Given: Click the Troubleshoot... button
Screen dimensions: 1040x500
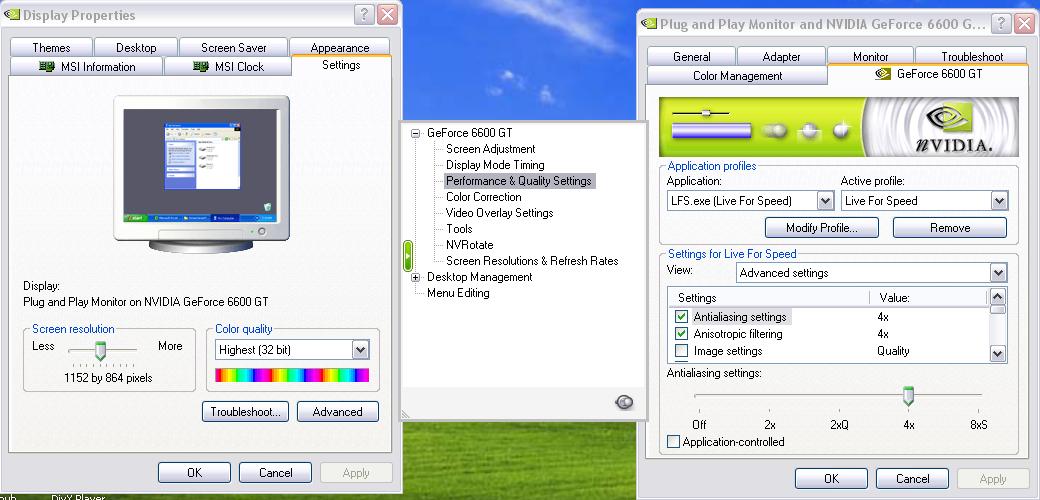Looking at the screenshot, I should pos(245,412).
